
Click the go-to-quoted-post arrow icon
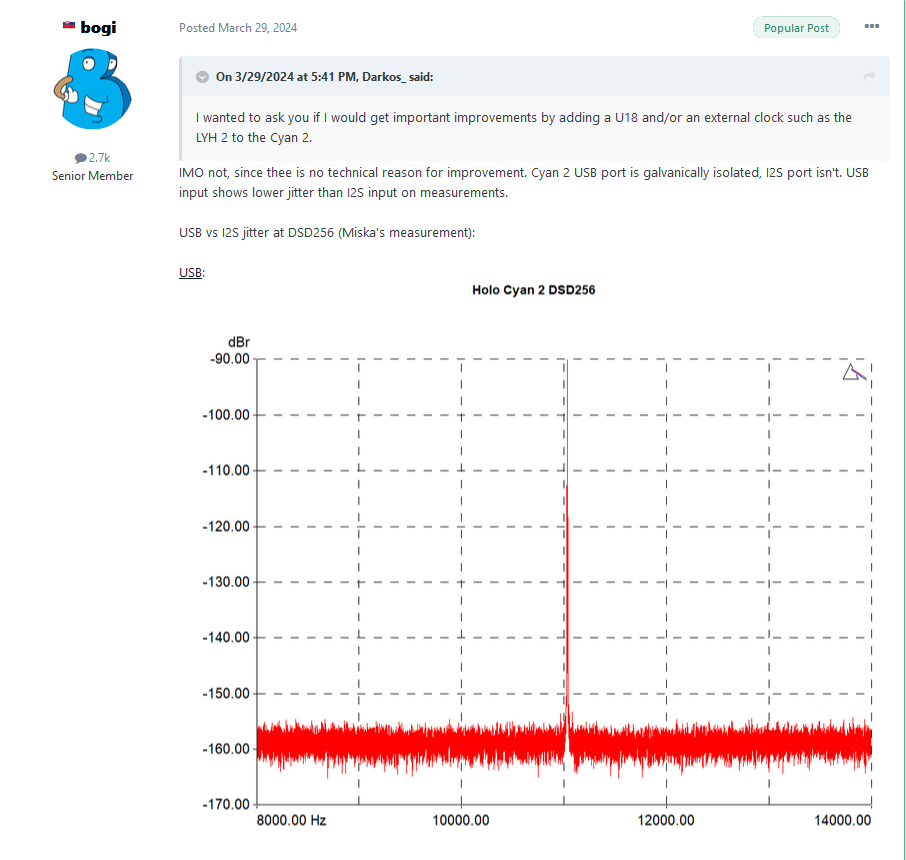868,76
